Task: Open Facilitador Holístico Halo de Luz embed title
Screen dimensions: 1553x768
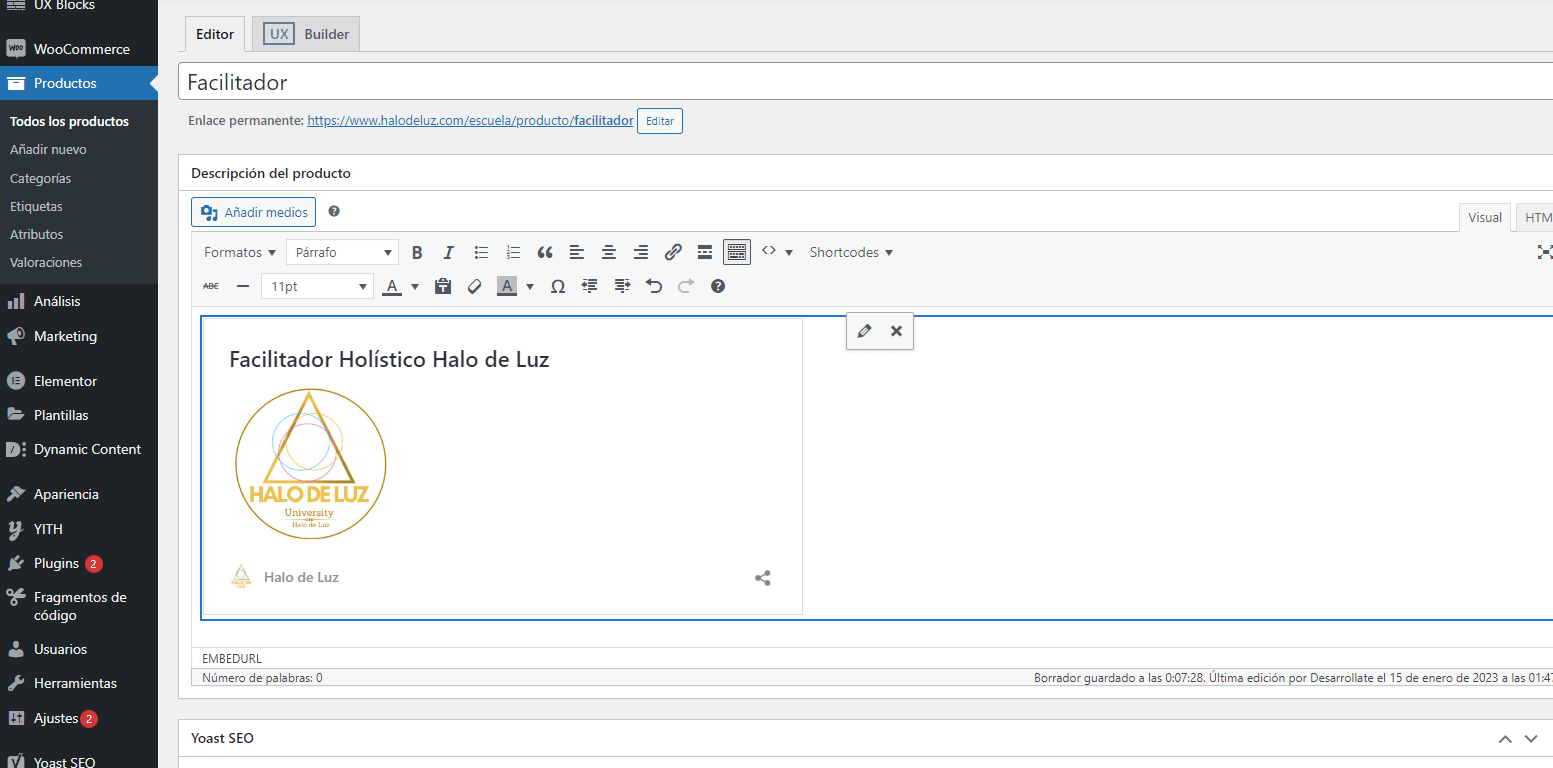Action: click(389, 360)
